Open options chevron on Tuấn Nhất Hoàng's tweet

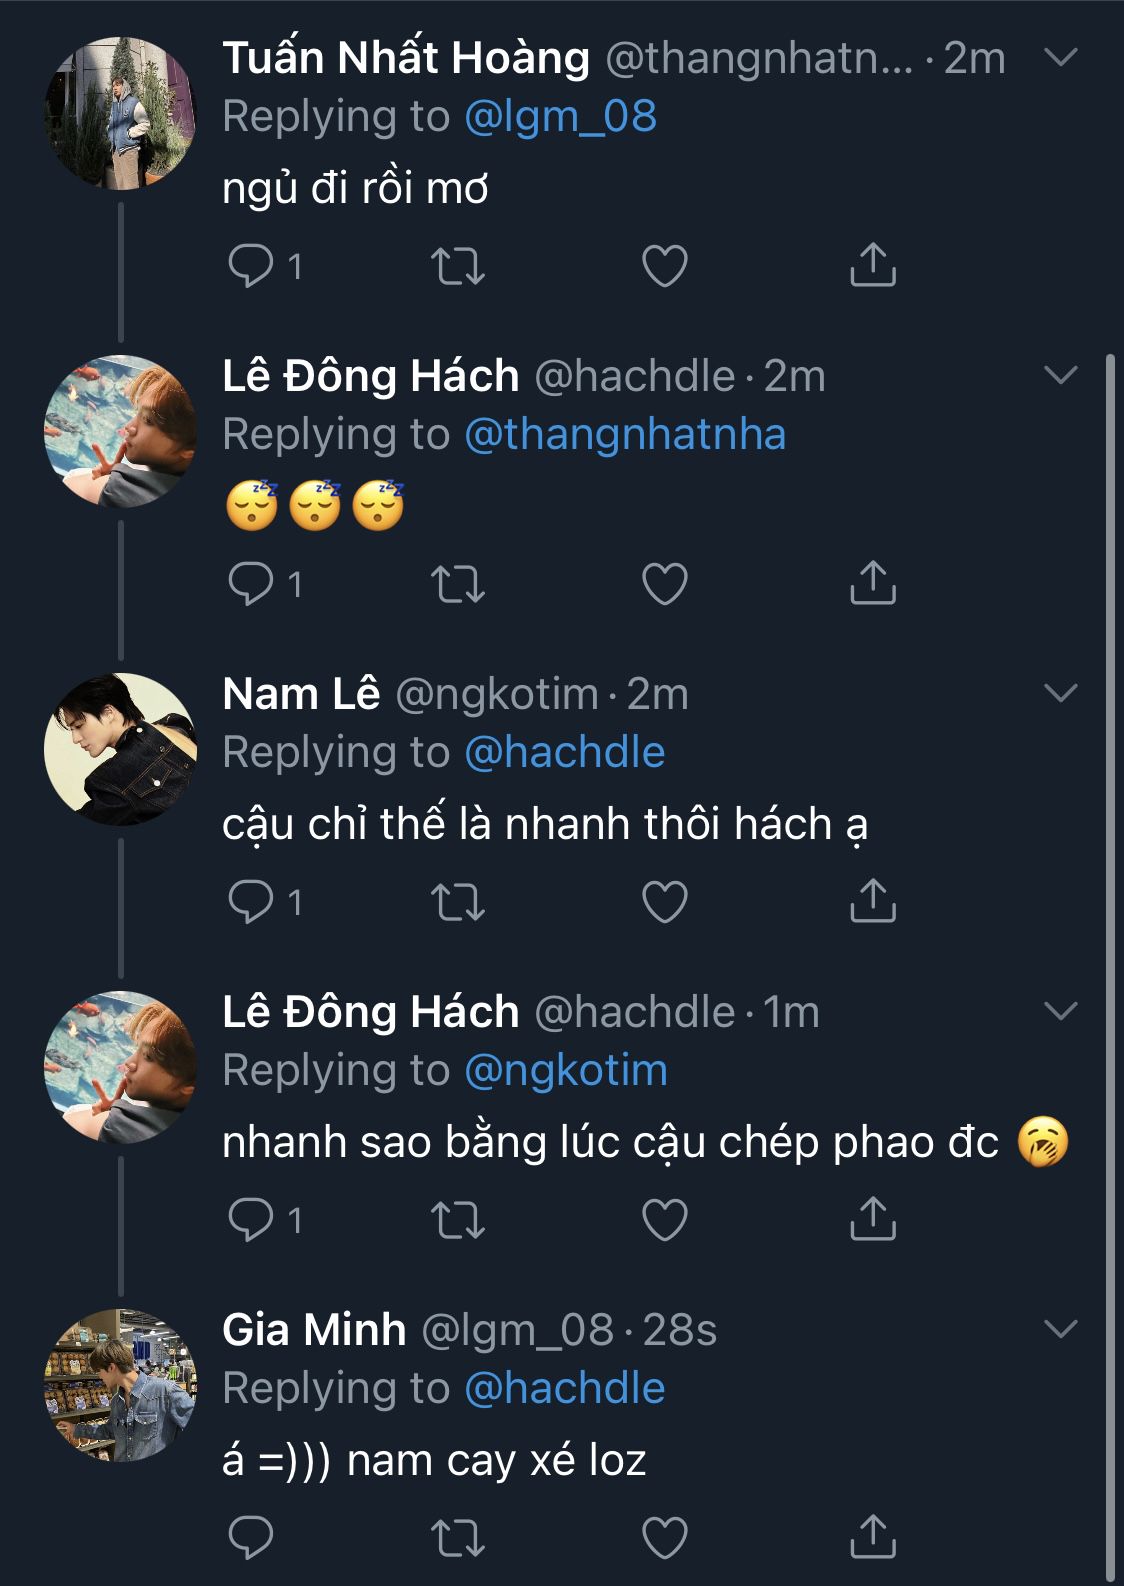pyautogui.click(x=1060, y=57)
